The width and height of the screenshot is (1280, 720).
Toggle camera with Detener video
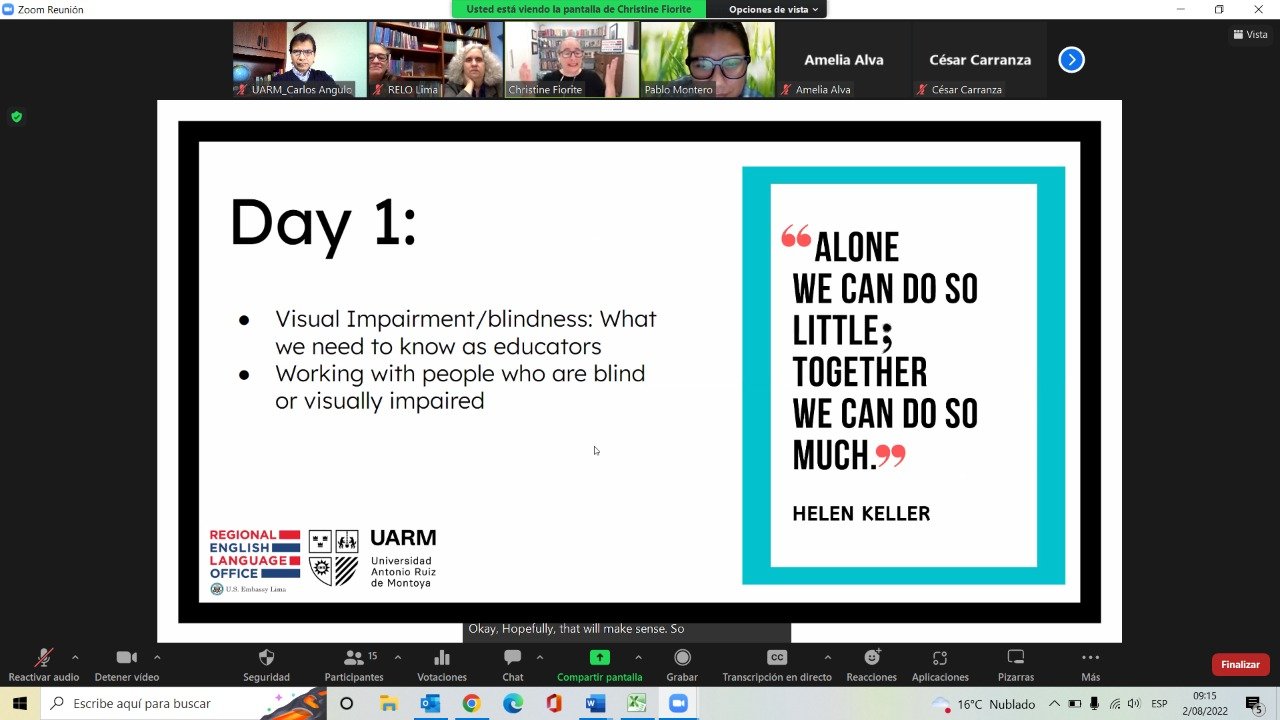126,658
